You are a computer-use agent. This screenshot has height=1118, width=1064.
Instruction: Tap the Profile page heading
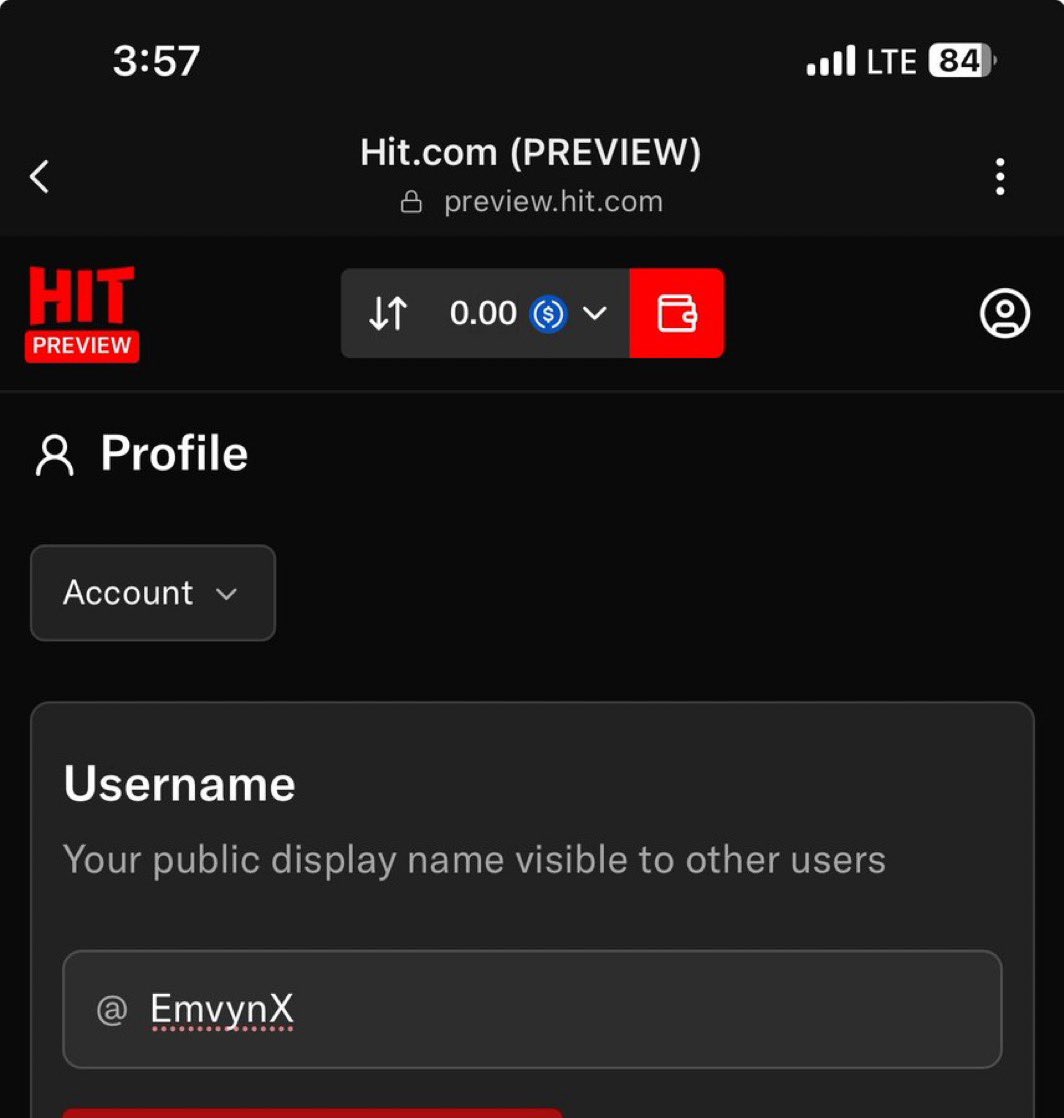pos(174,453)
